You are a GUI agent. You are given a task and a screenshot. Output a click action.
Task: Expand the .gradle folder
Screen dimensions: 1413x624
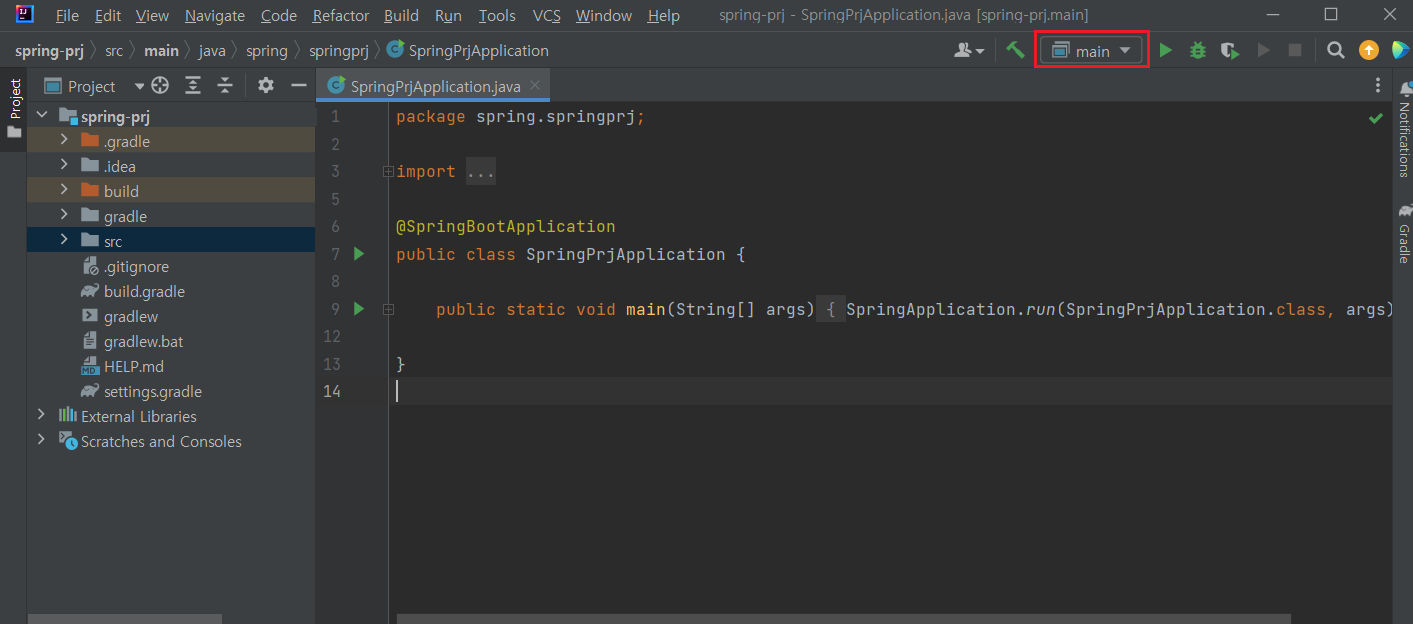pyautogui.click(x=64, y=141)
